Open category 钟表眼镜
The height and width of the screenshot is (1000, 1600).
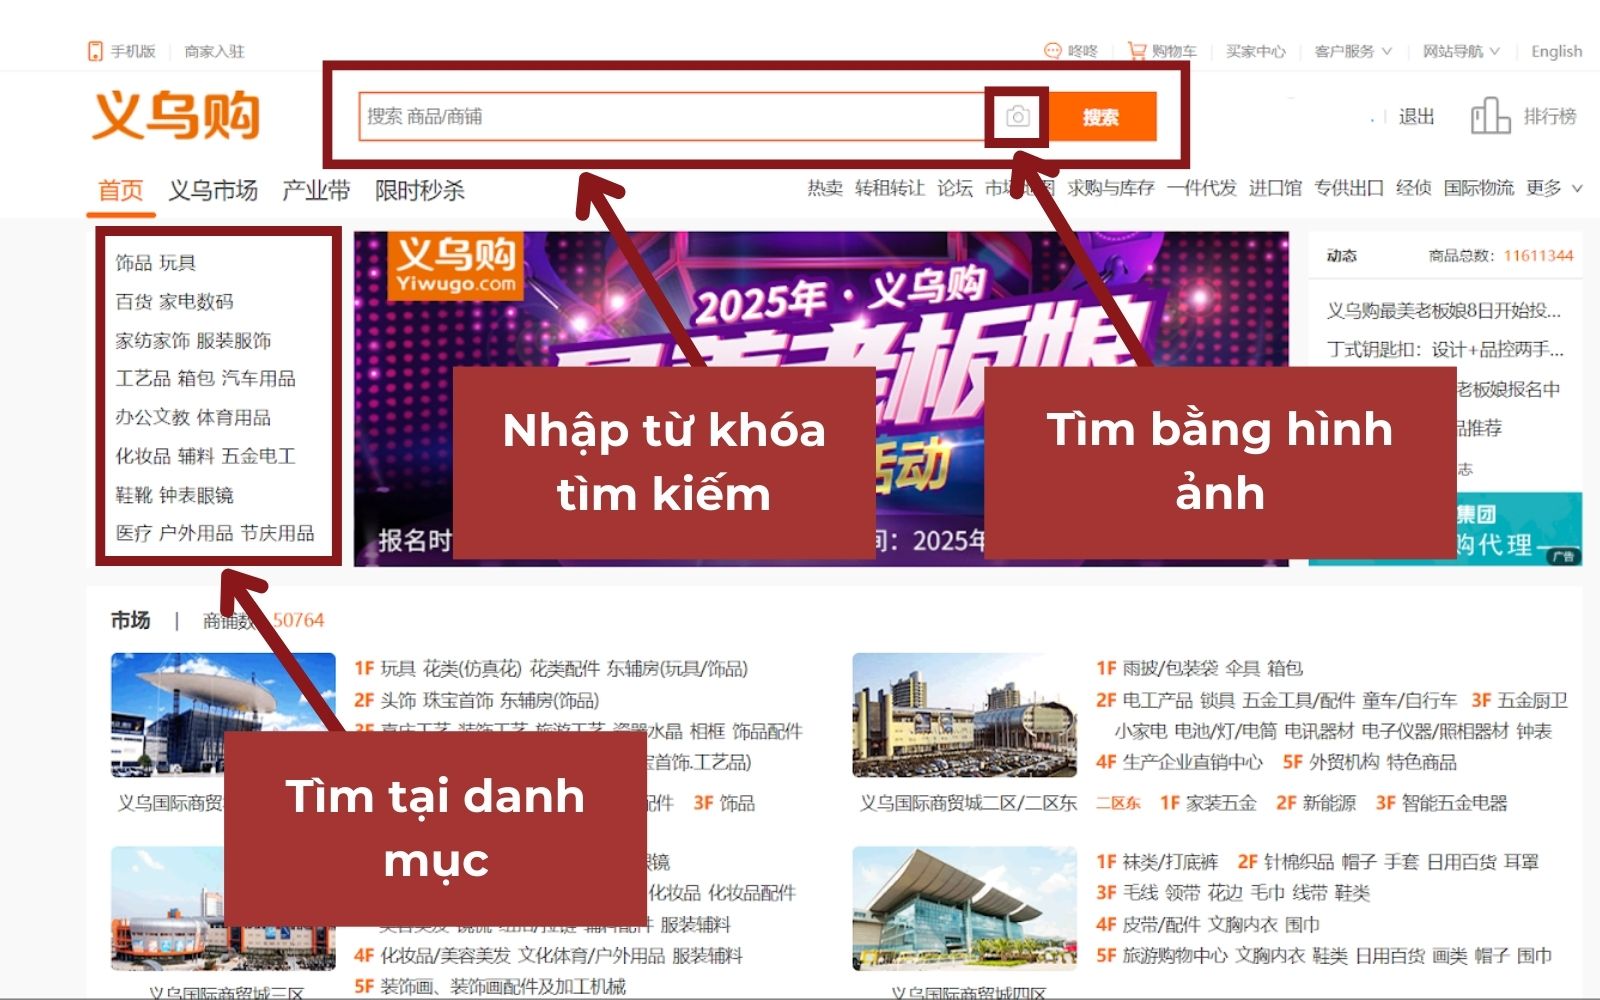(x=196, y=496)
